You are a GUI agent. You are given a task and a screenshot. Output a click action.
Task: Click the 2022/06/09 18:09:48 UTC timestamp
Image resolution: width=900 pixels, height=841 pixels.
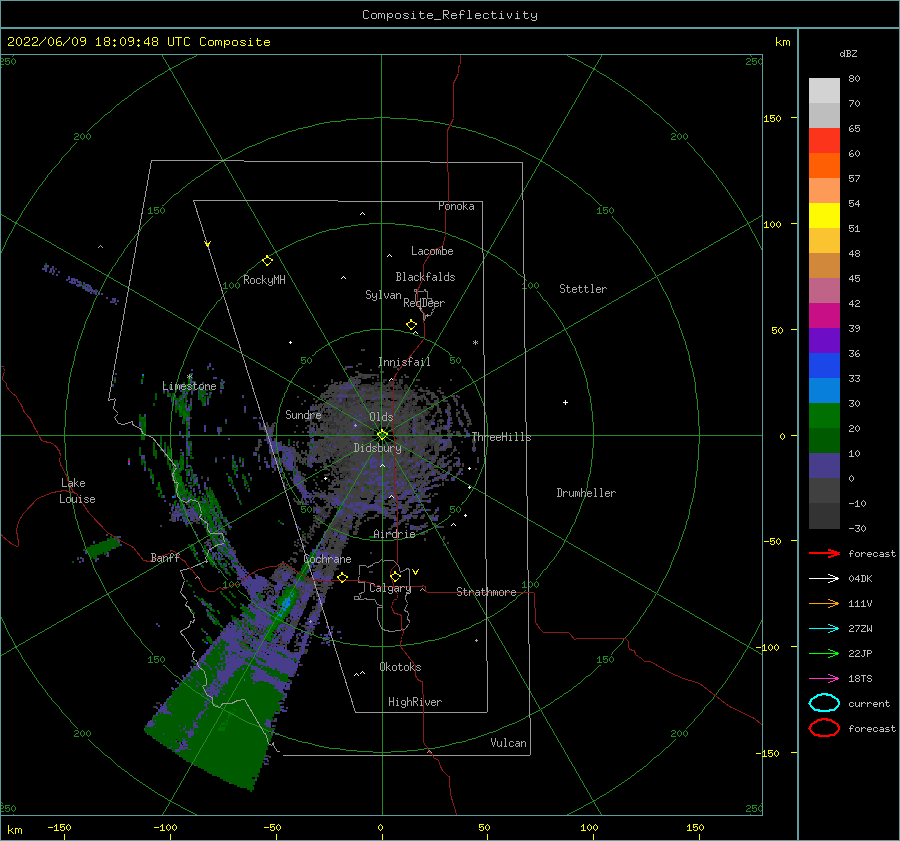pyautogui.click(x=99, y=42)
